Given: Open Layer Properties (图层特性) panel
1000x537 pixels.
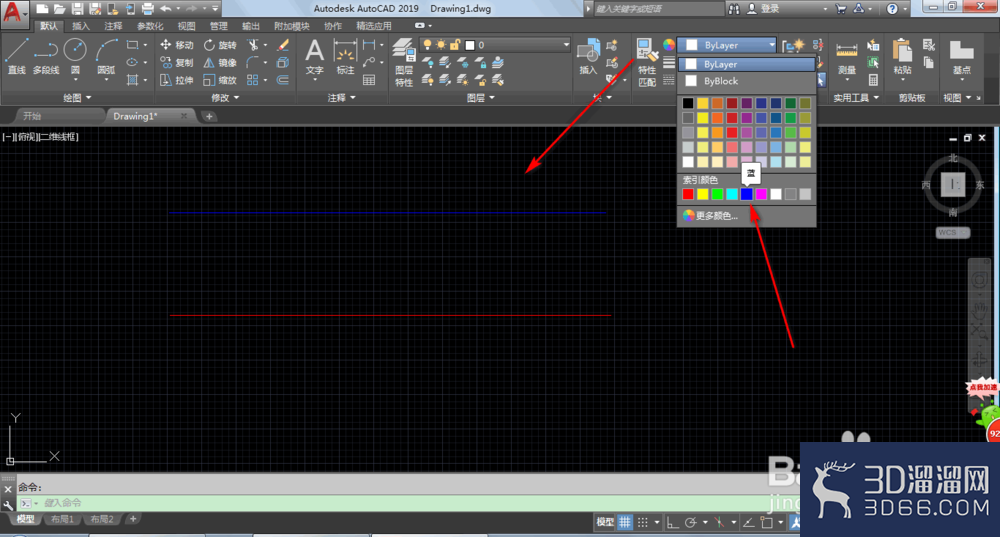Looking at the screenshot, I should coord(403,62).
